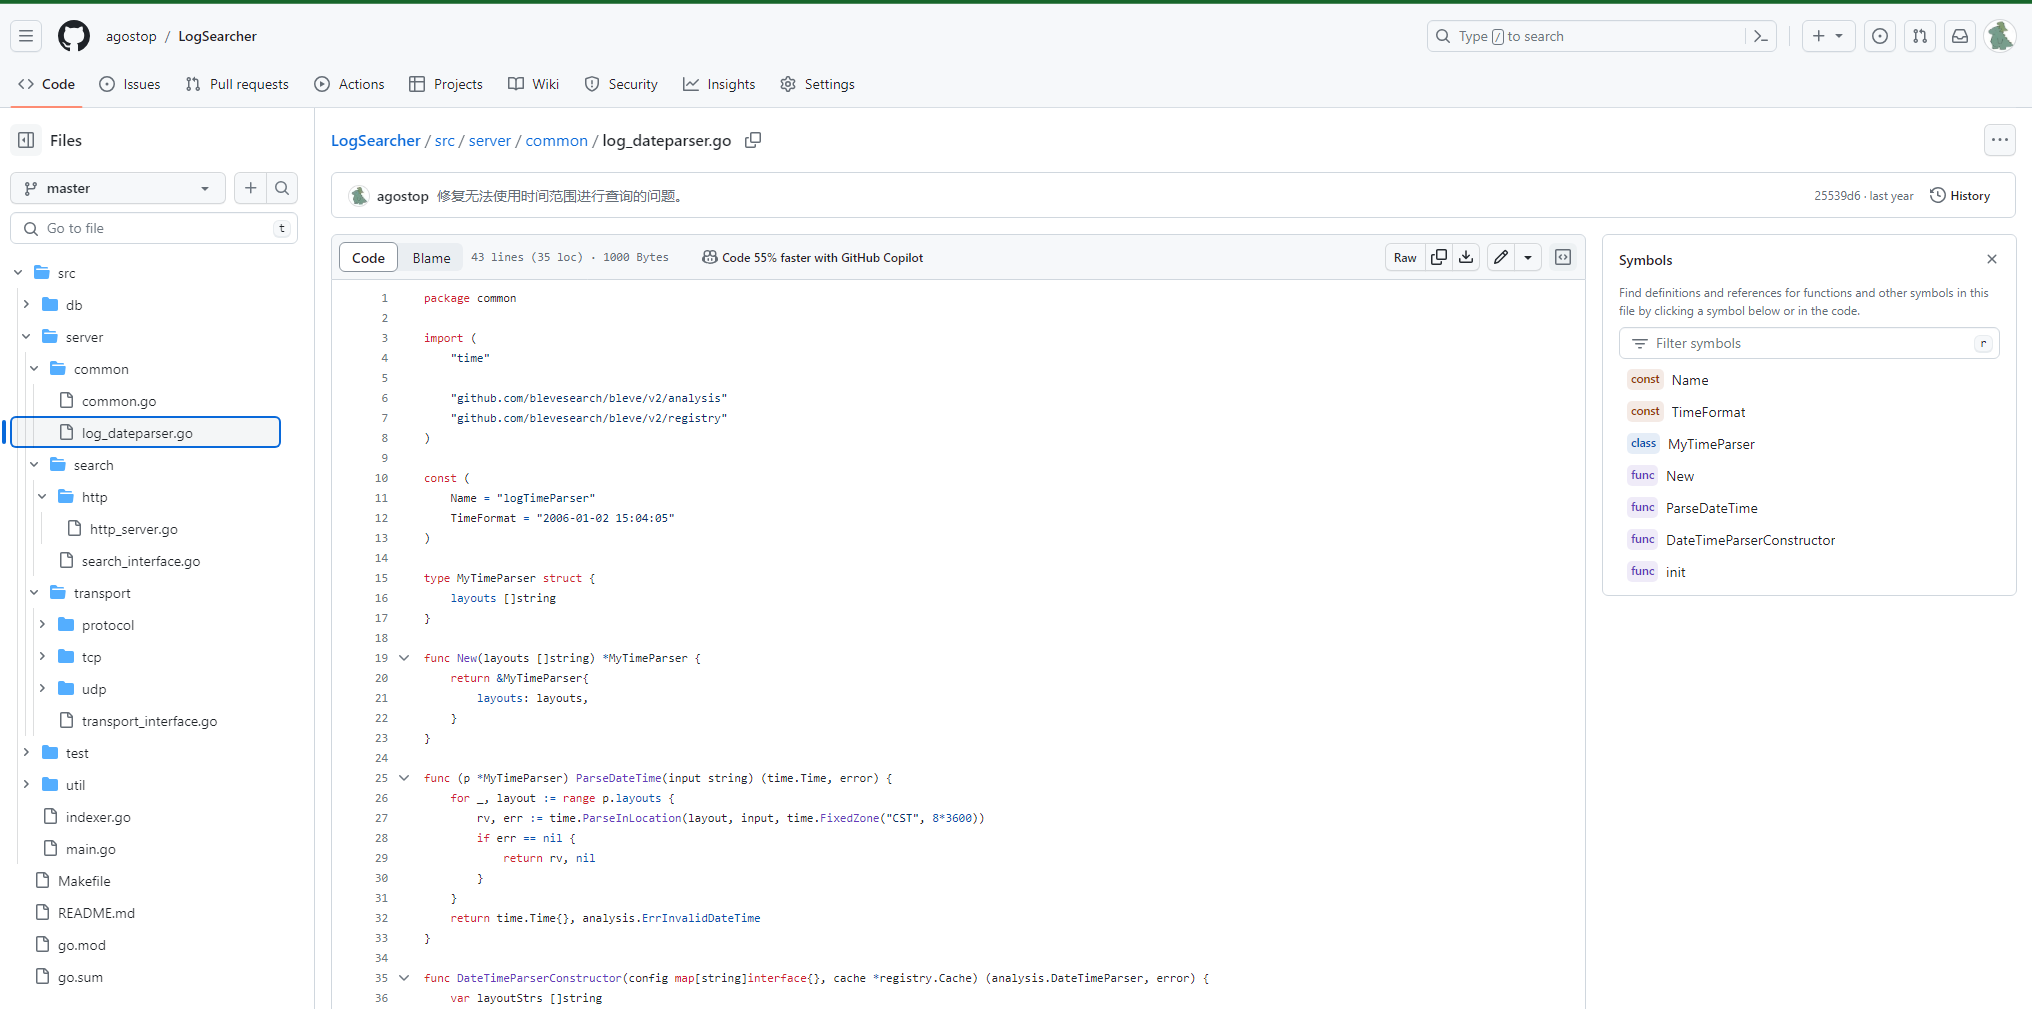The image size is (2032, 1009).
Task: Toggle the symbols panel button
Action: (x=1563, y=257)
